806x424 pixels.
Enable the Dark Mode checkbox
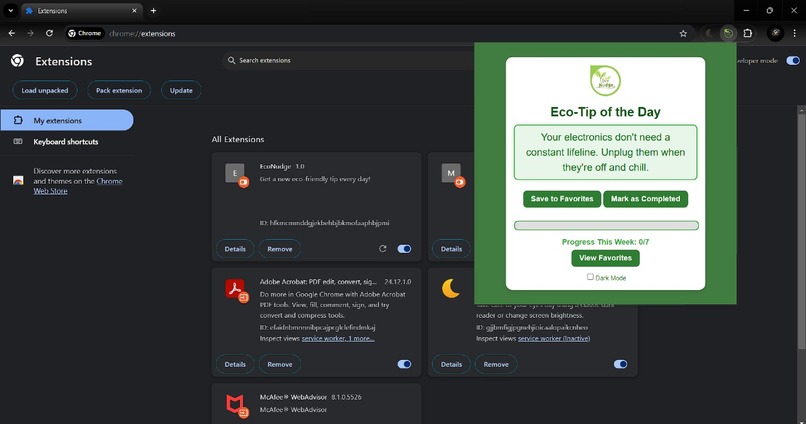(590, 276)
